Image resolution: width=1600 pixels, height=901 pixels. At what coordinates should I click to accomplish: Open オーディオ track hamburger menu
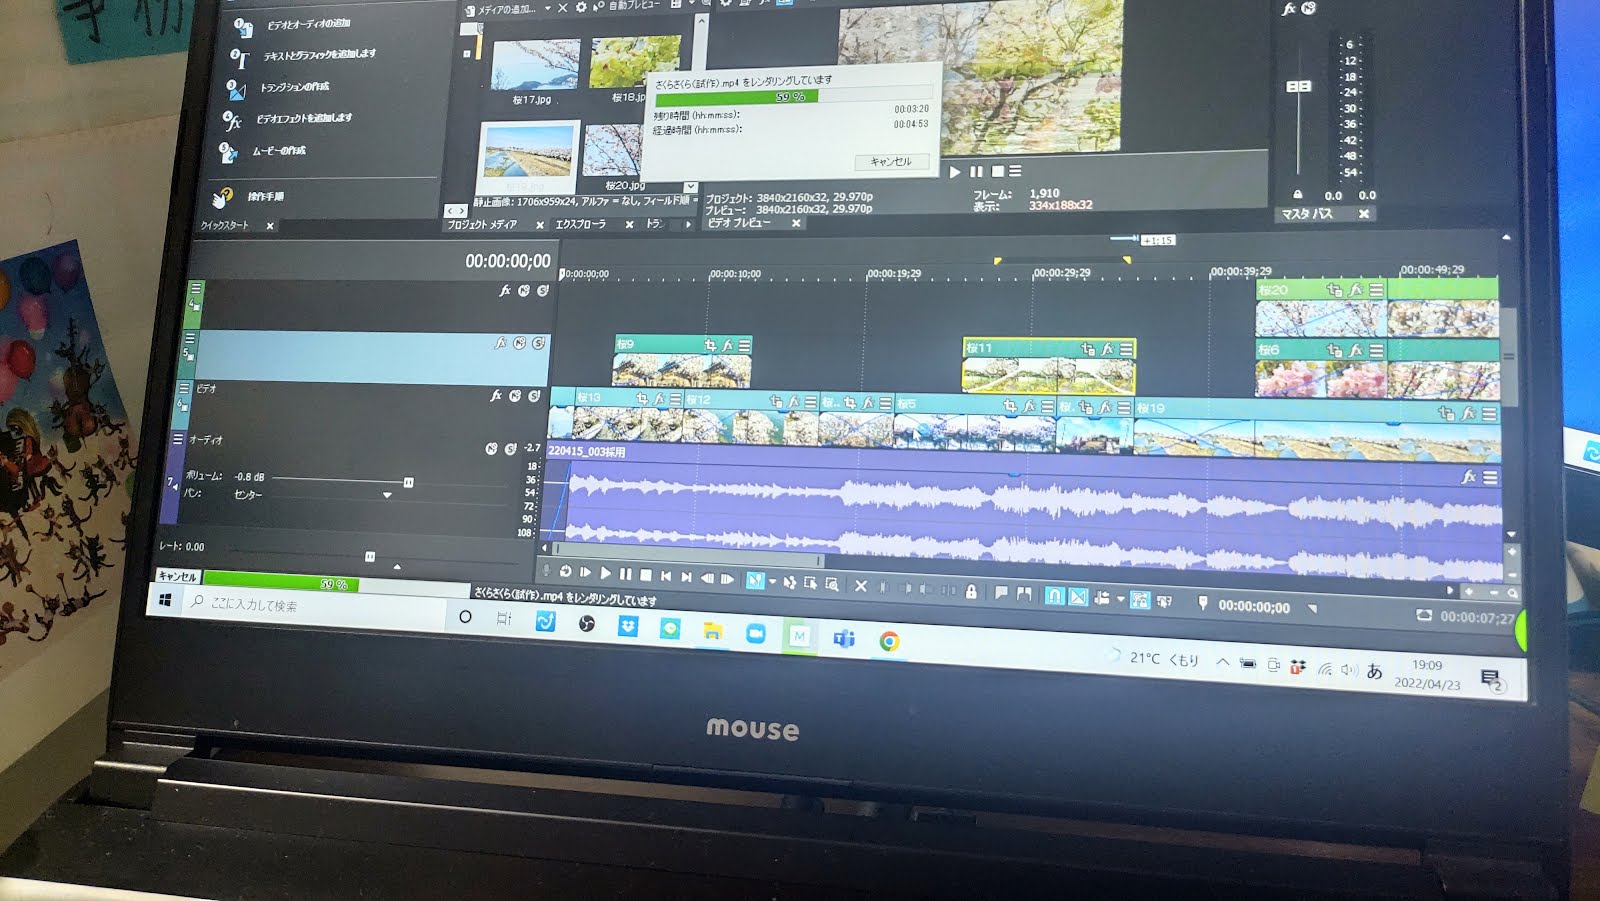click(x=179, y=439)
